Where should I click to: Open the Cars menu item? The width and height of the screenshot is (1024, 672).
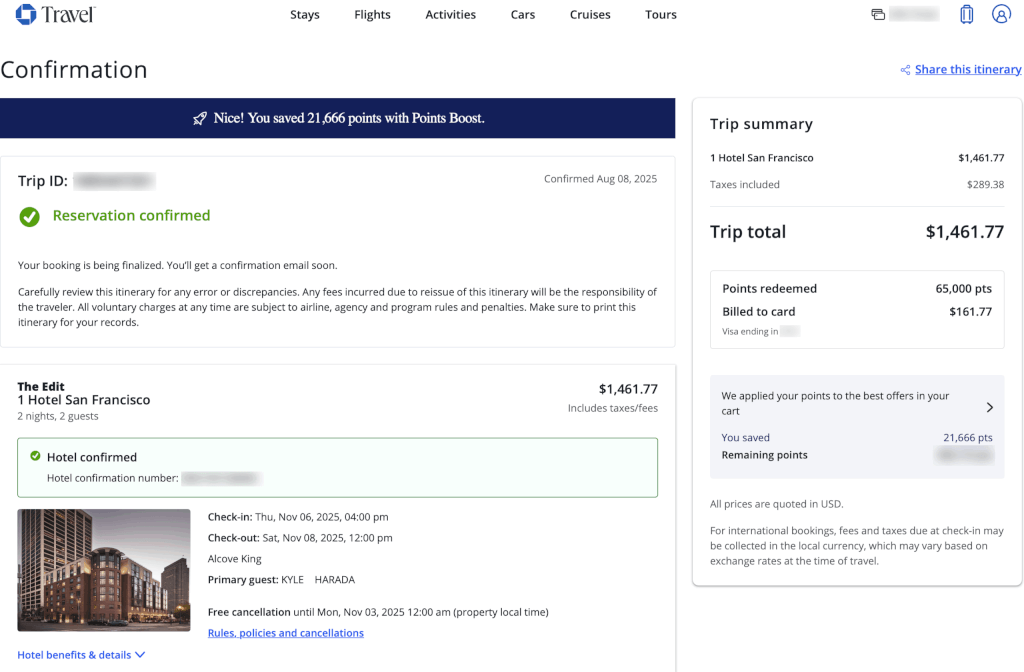(x=523, y=14)
